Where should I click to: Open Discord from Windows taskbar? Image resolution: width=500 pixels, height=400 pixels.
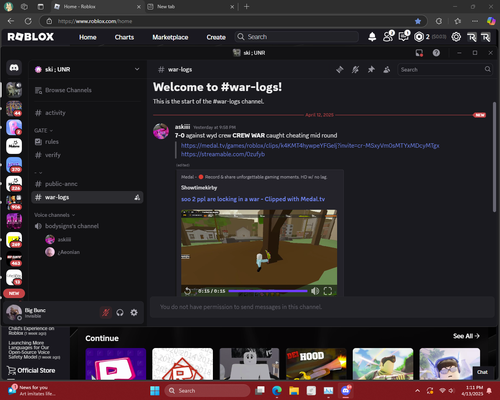346,390
